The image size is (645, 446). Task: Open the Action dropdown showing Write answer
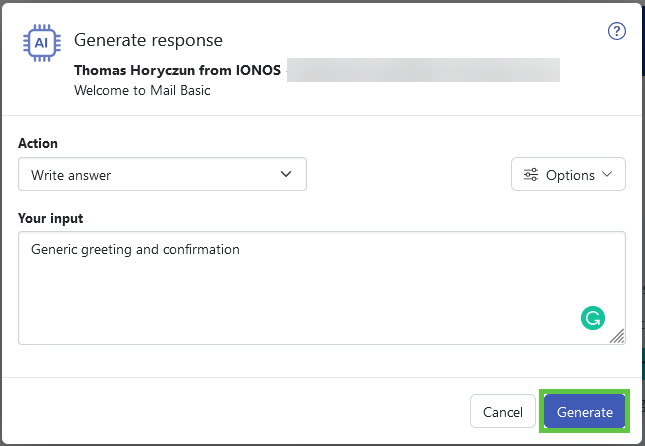[x=162, y=174]
